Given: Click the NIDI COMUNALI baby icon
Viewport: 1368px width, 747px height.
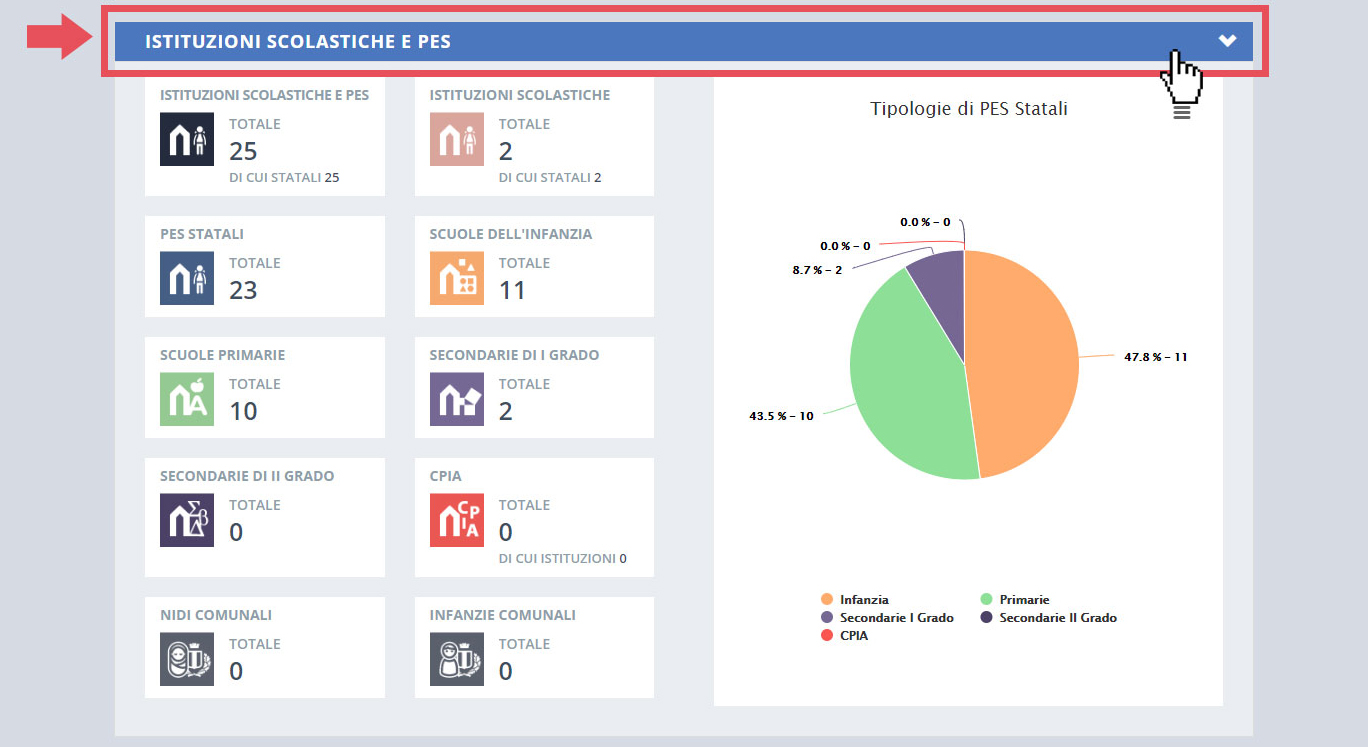Looking at the screenshot, I should click(x=187, y=659).
